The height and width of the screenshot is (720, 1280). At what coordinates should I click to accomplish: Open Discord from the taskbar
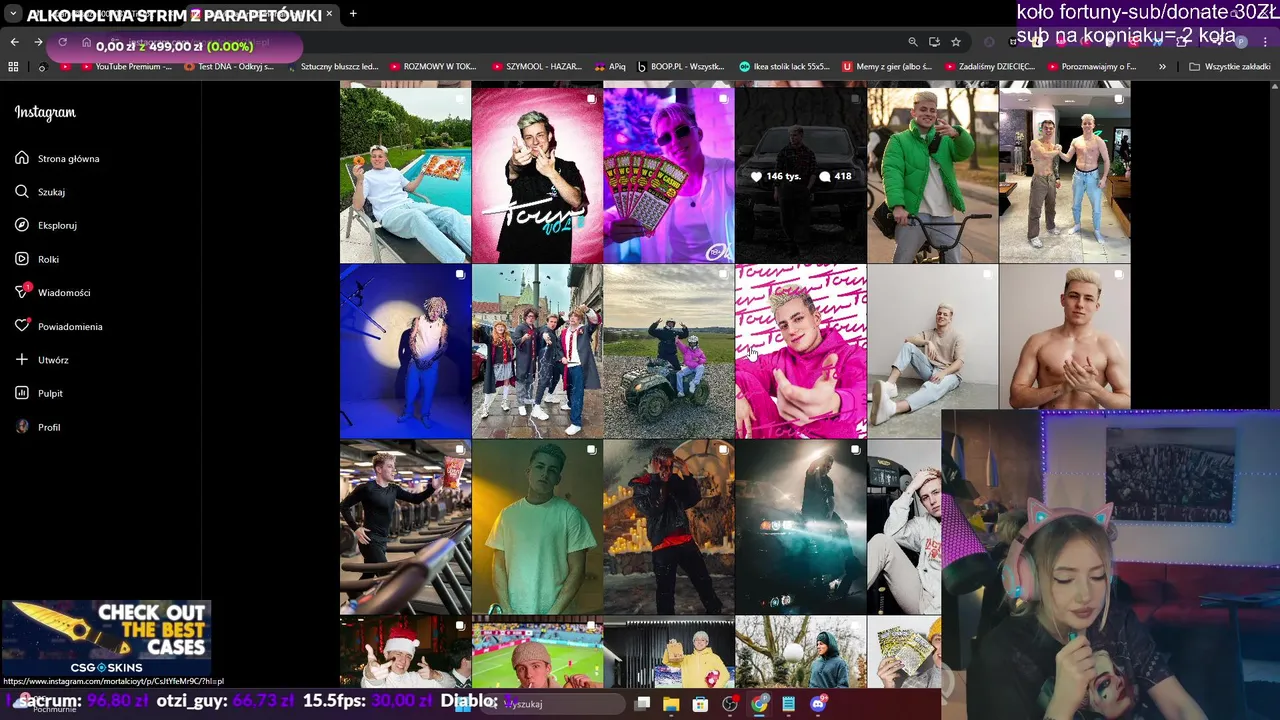coord(819,704)
